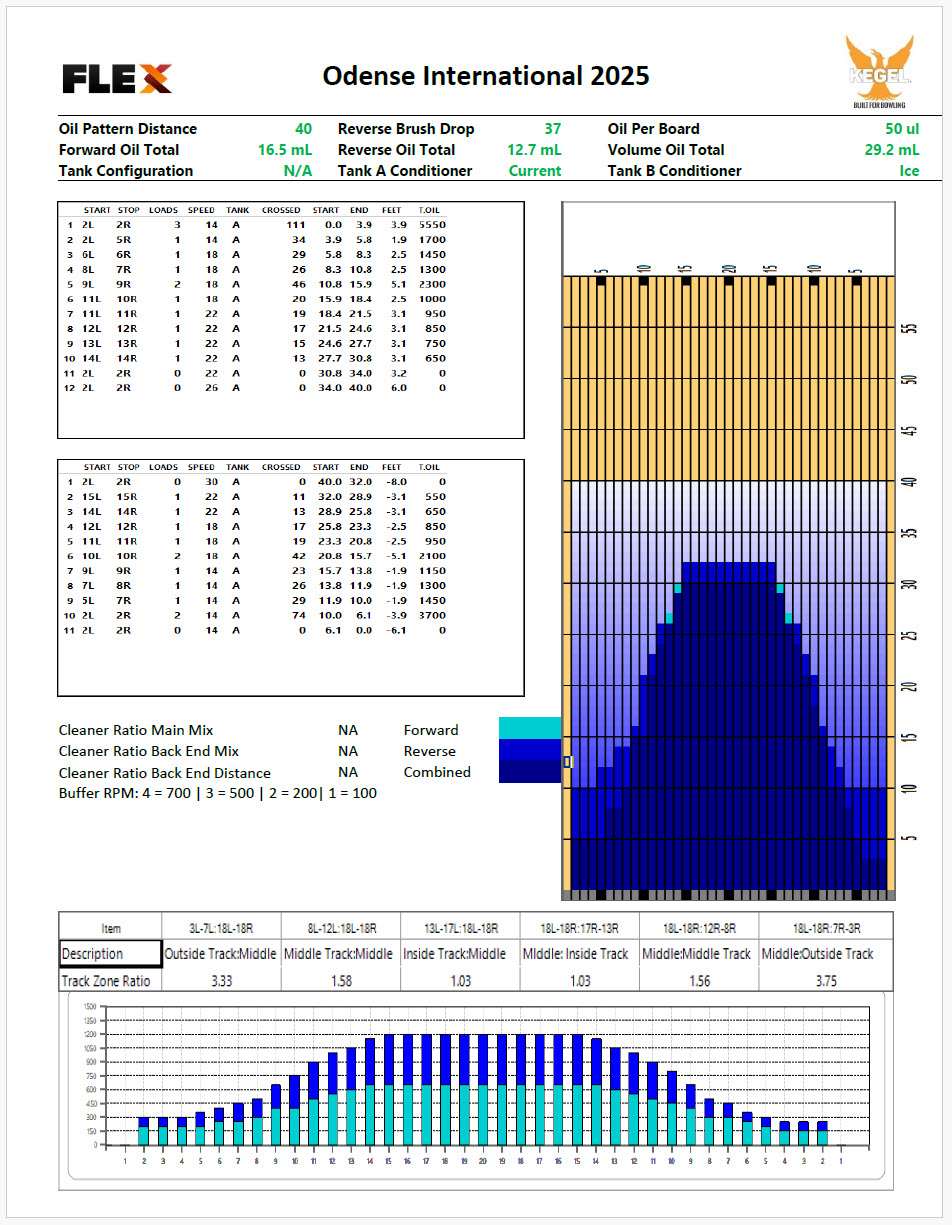Image resolution: width=952 pixels, height=1225 pixels.
Task: Click the Odense International 2025 title
Action: tap(486, 76)
